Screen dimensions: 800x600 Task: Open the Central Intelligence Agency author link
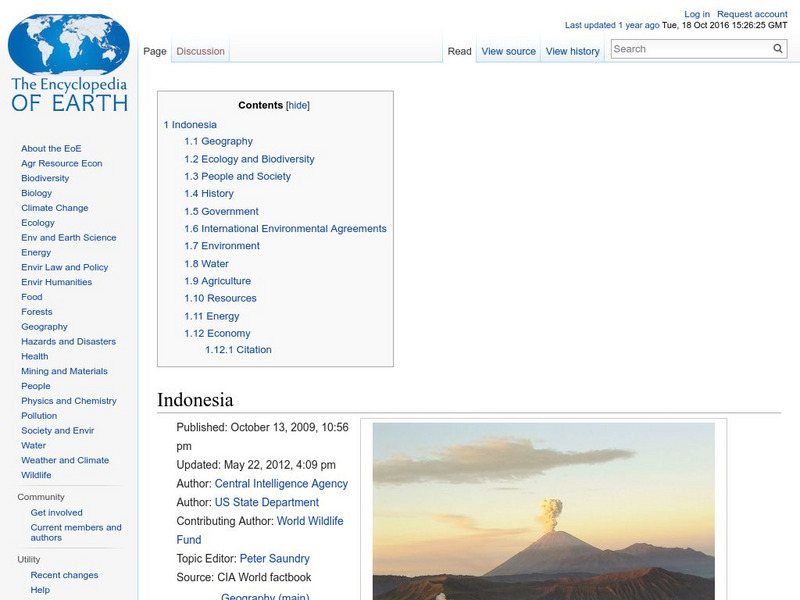(x=282, y=483)
